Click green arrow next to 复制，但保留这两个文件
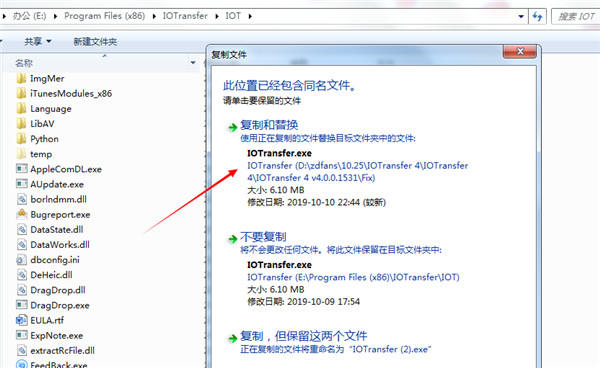 point(232,338)
